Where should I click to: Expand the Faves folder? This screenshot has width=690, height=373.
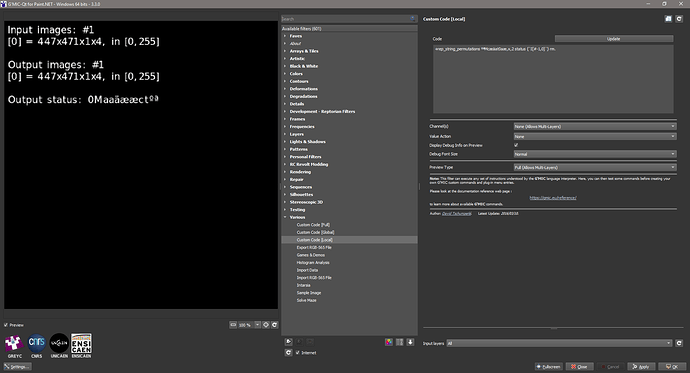point(285,36)
